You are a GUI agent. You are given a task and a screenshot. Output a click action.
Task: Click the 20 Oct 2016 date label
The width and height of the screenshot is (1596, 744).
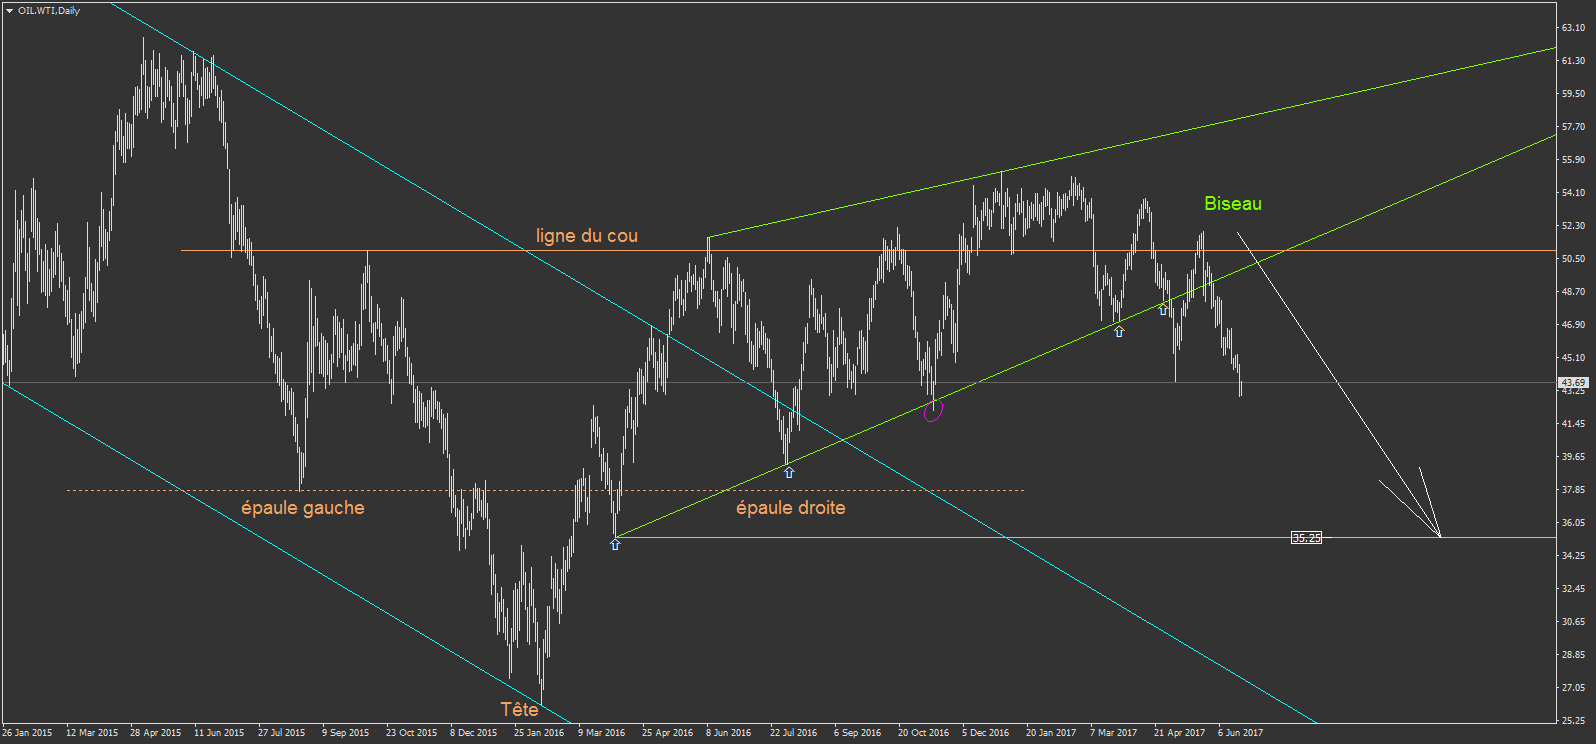[924, 733]
